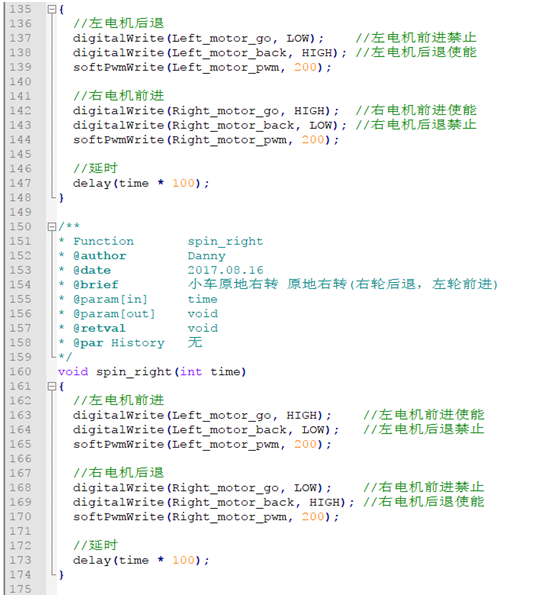This screenshot has height=597, width=557.
Task: Click the int keyword on line 160
Action: 191,372
